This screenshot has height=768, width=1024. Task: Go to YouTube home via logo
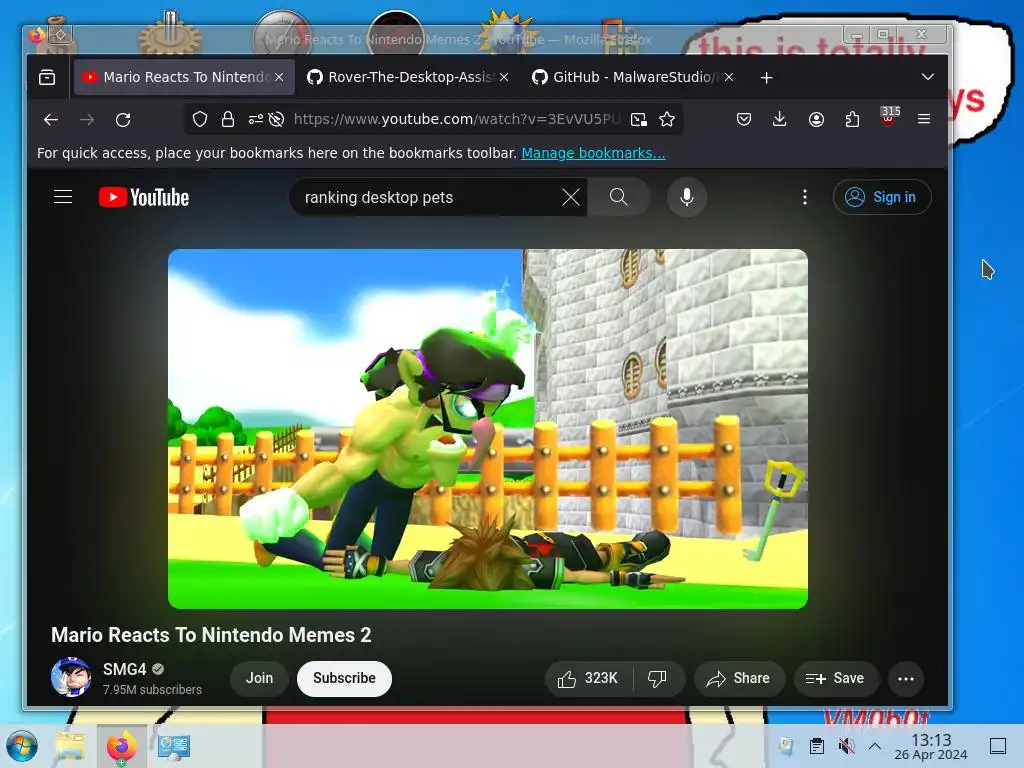click(x=144, y=197)
